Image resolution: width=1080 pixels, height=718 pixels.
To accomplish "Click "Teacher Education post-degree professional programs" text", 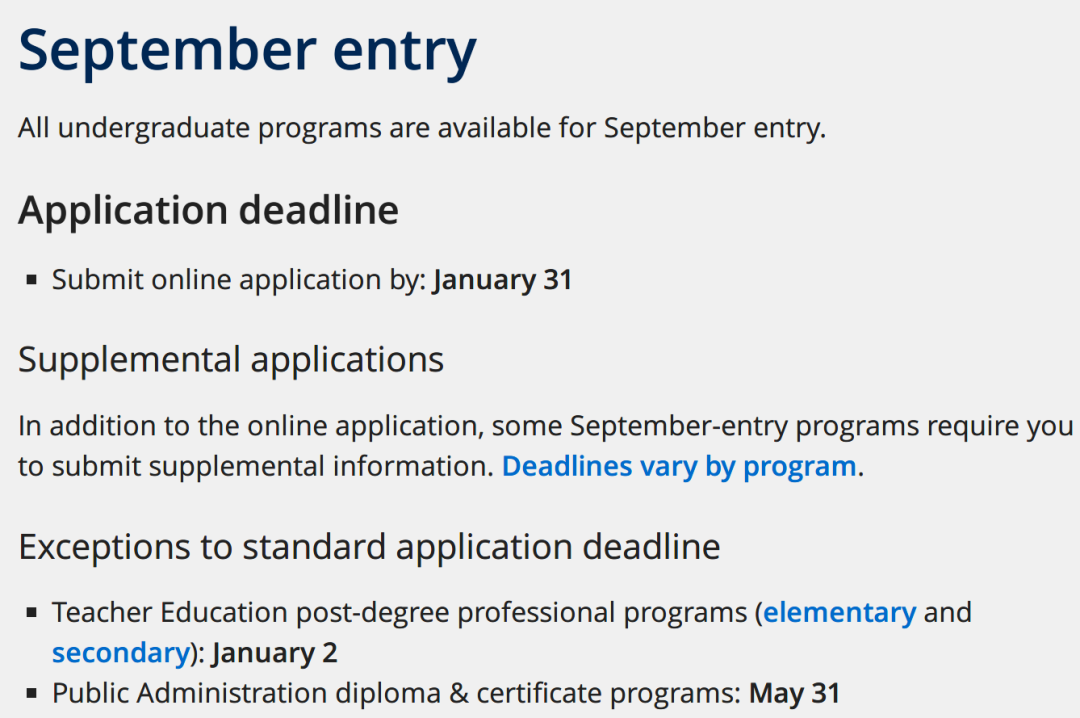I will [399, 613].
